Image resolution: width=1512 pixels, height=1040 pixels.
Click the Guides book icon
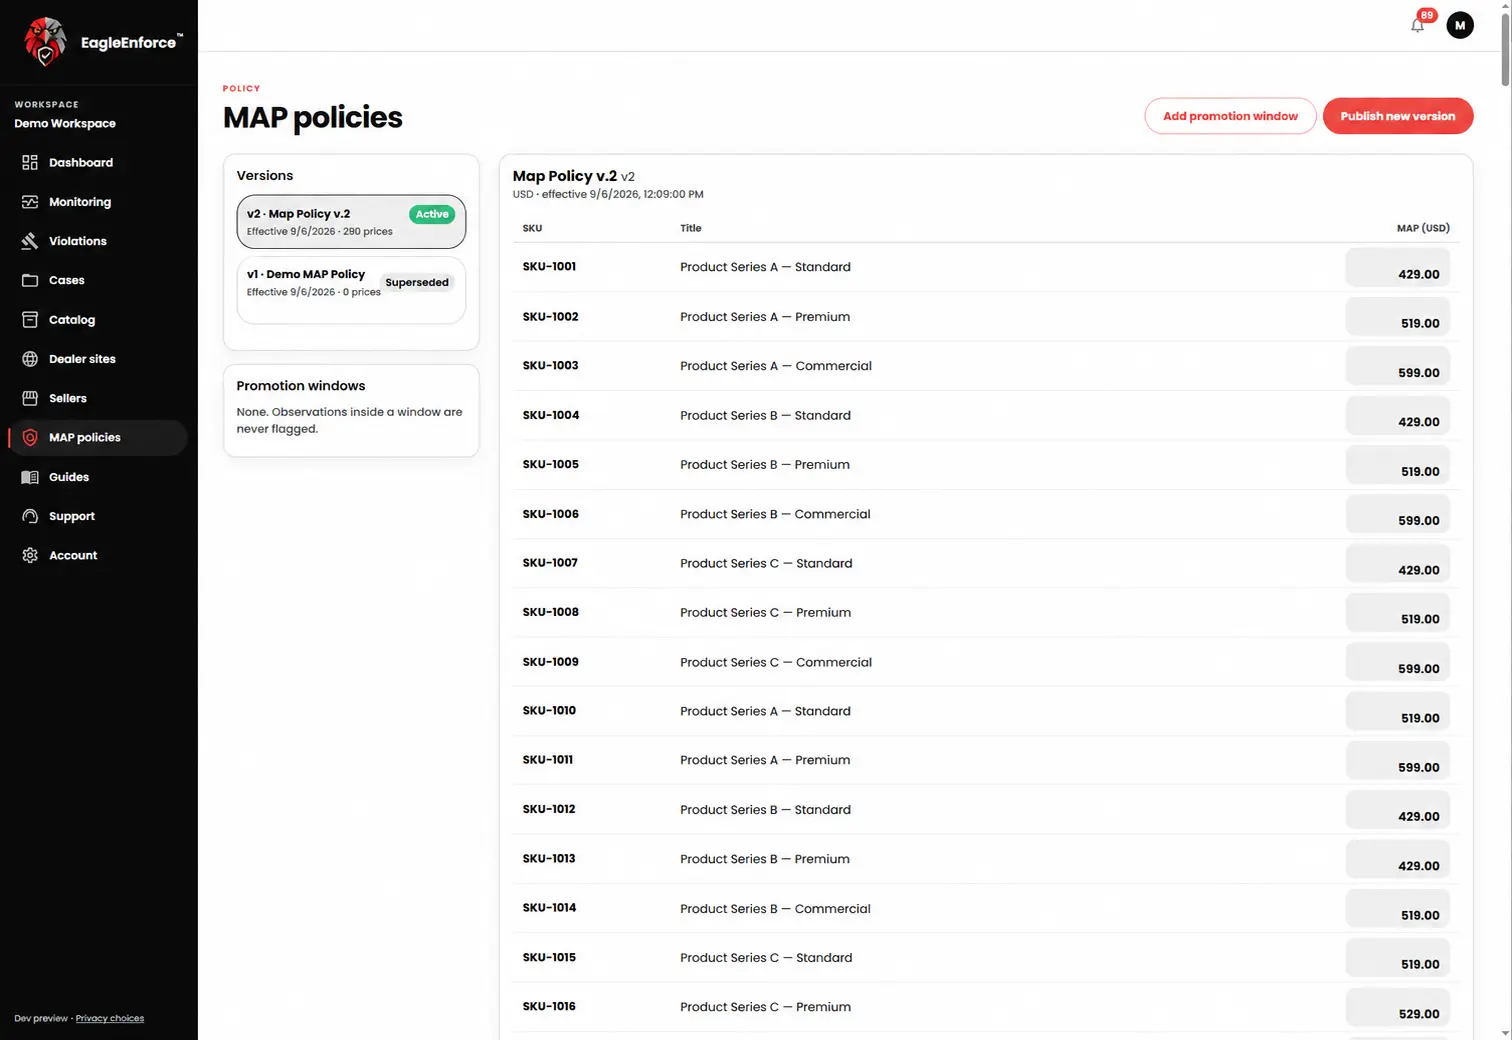click(x=30, y=477)
